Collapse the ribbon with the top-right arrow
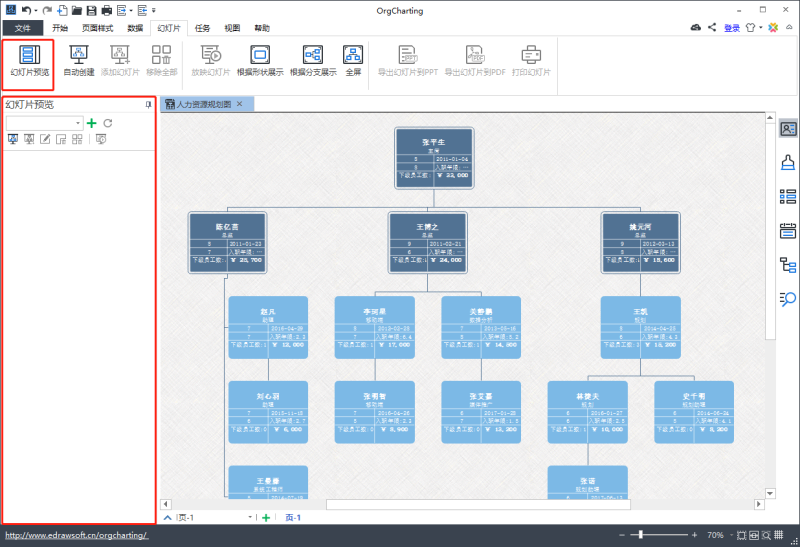 pyautogui.click(x=789, y=28)
